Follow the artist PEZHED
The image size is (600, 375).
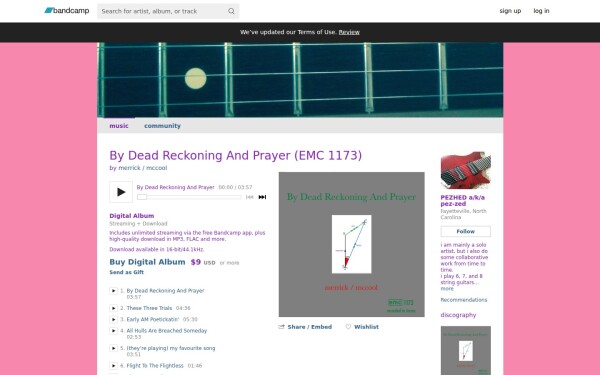coord(465,232)
